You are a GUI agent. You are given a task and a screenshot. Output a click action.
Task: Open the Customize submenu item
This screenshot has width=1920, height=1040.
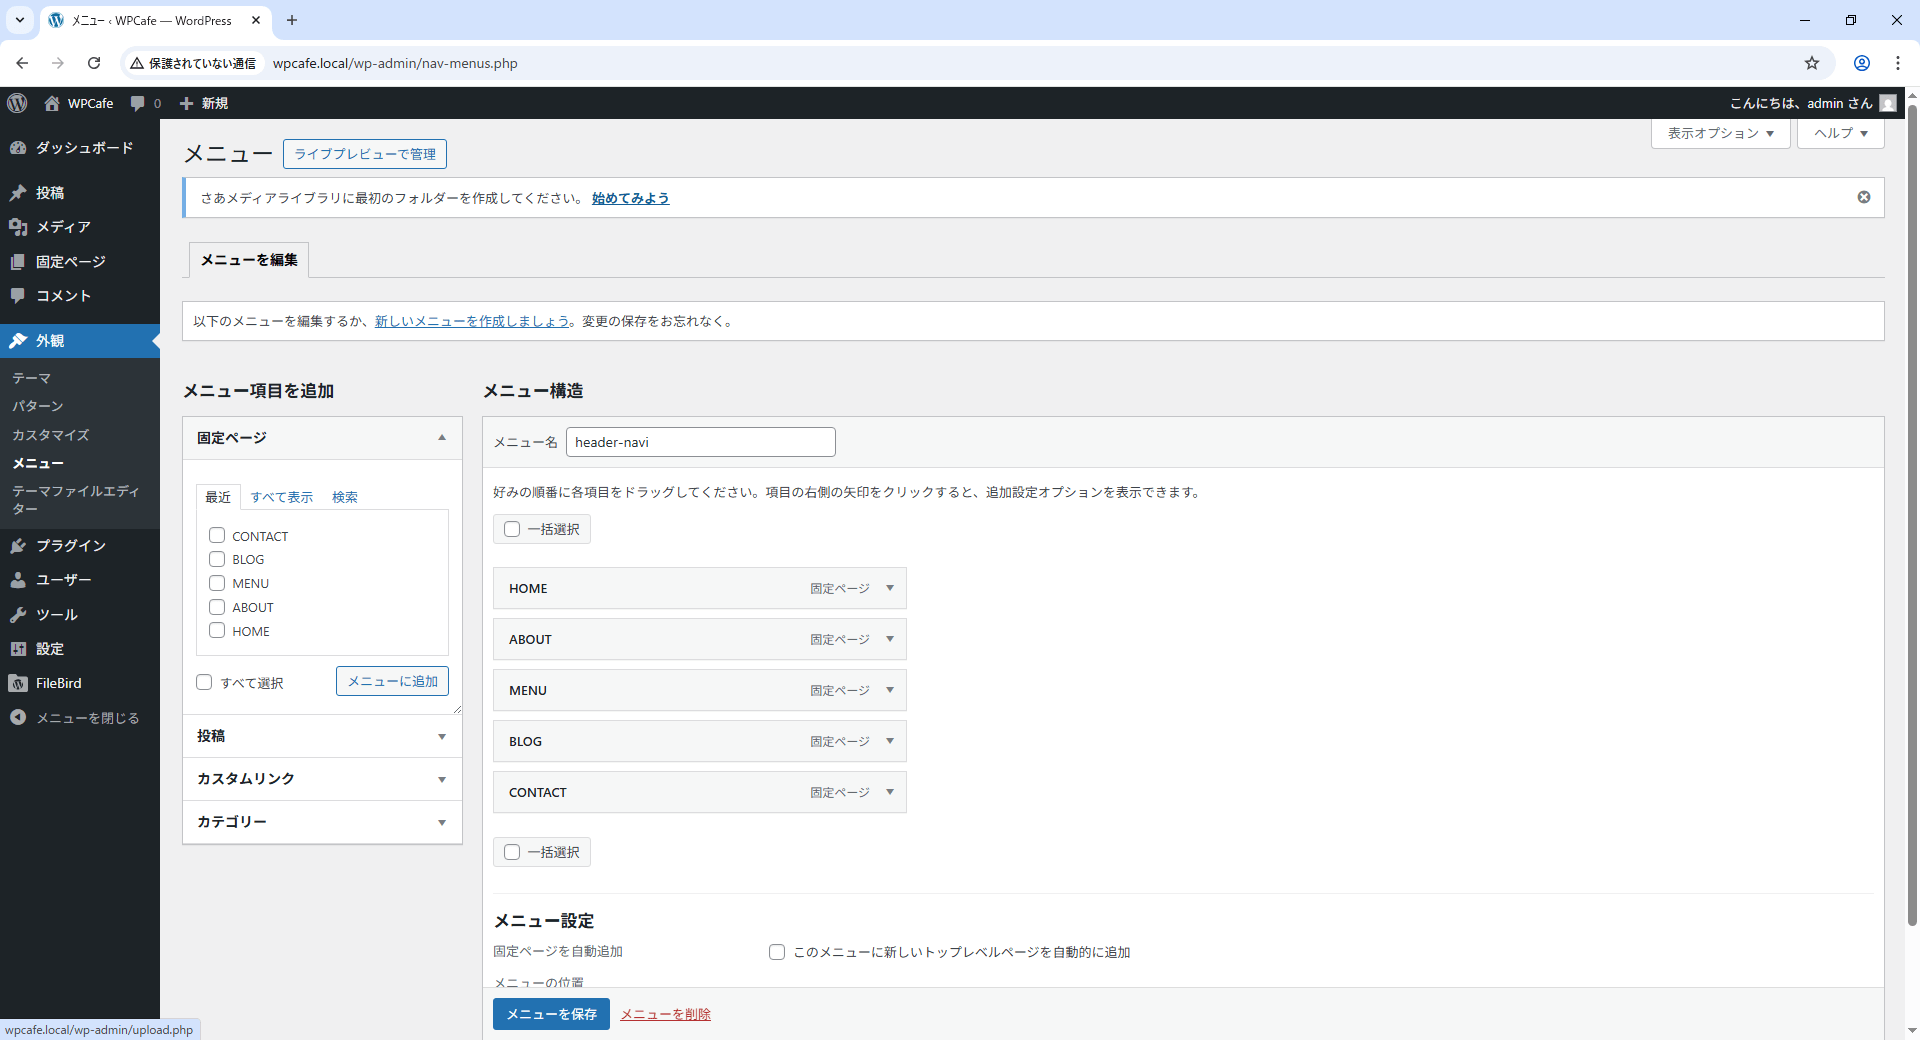pyautogui.click(x=50, y=435)
